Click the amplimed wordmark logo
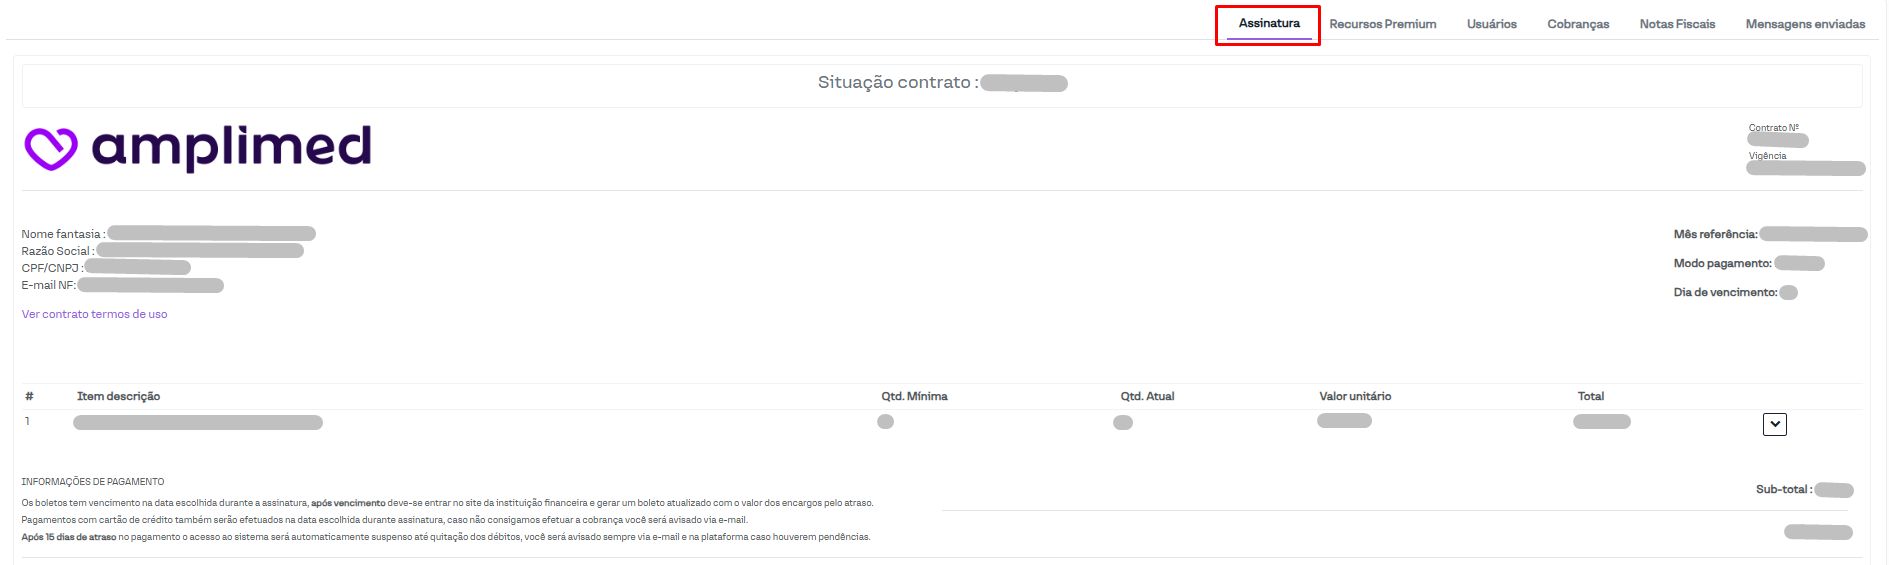The image size is (1889, 565). (231, 147)
